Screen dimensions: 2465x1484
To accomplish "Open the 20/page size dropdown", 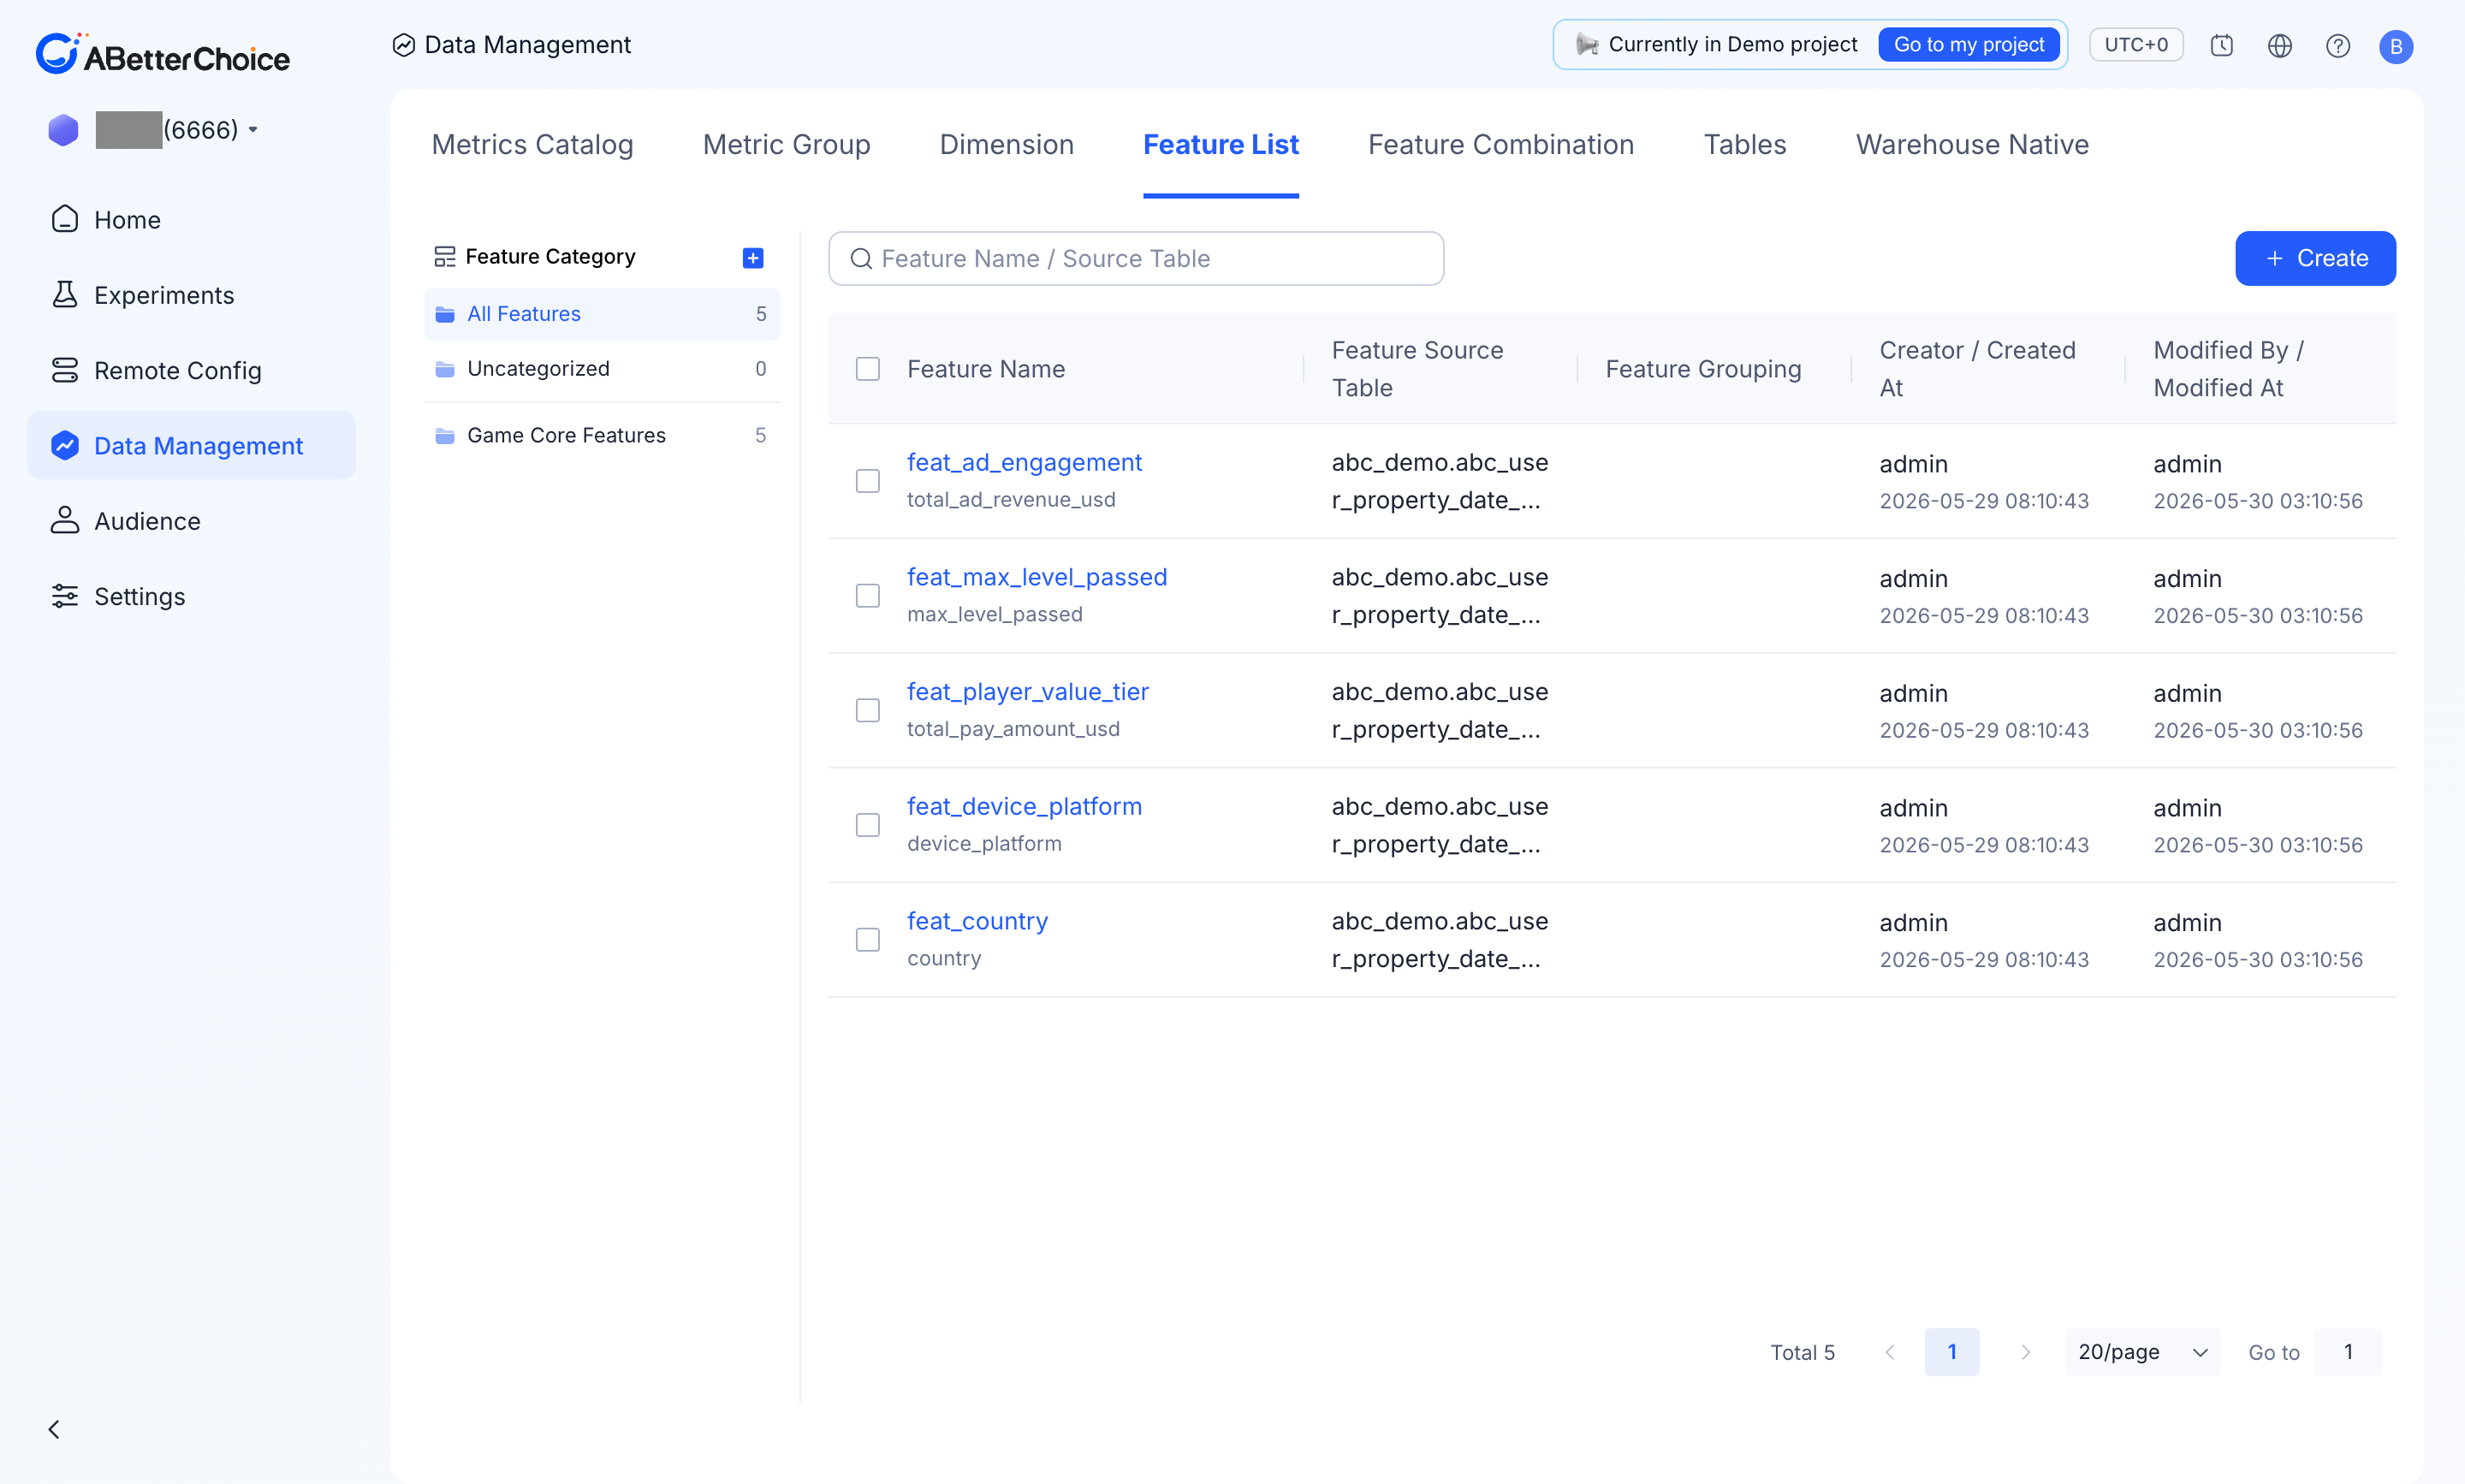I will pyautogui.click(x=2143, y=1352).
